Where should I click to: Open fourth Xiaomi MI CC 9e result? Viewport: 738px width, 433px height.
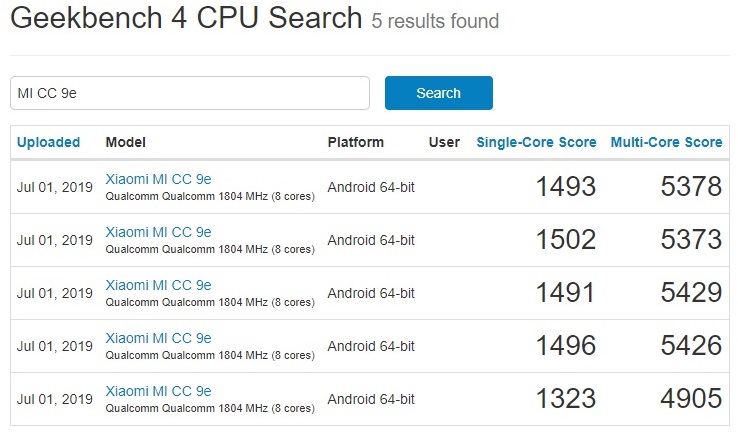coord(158,338)
